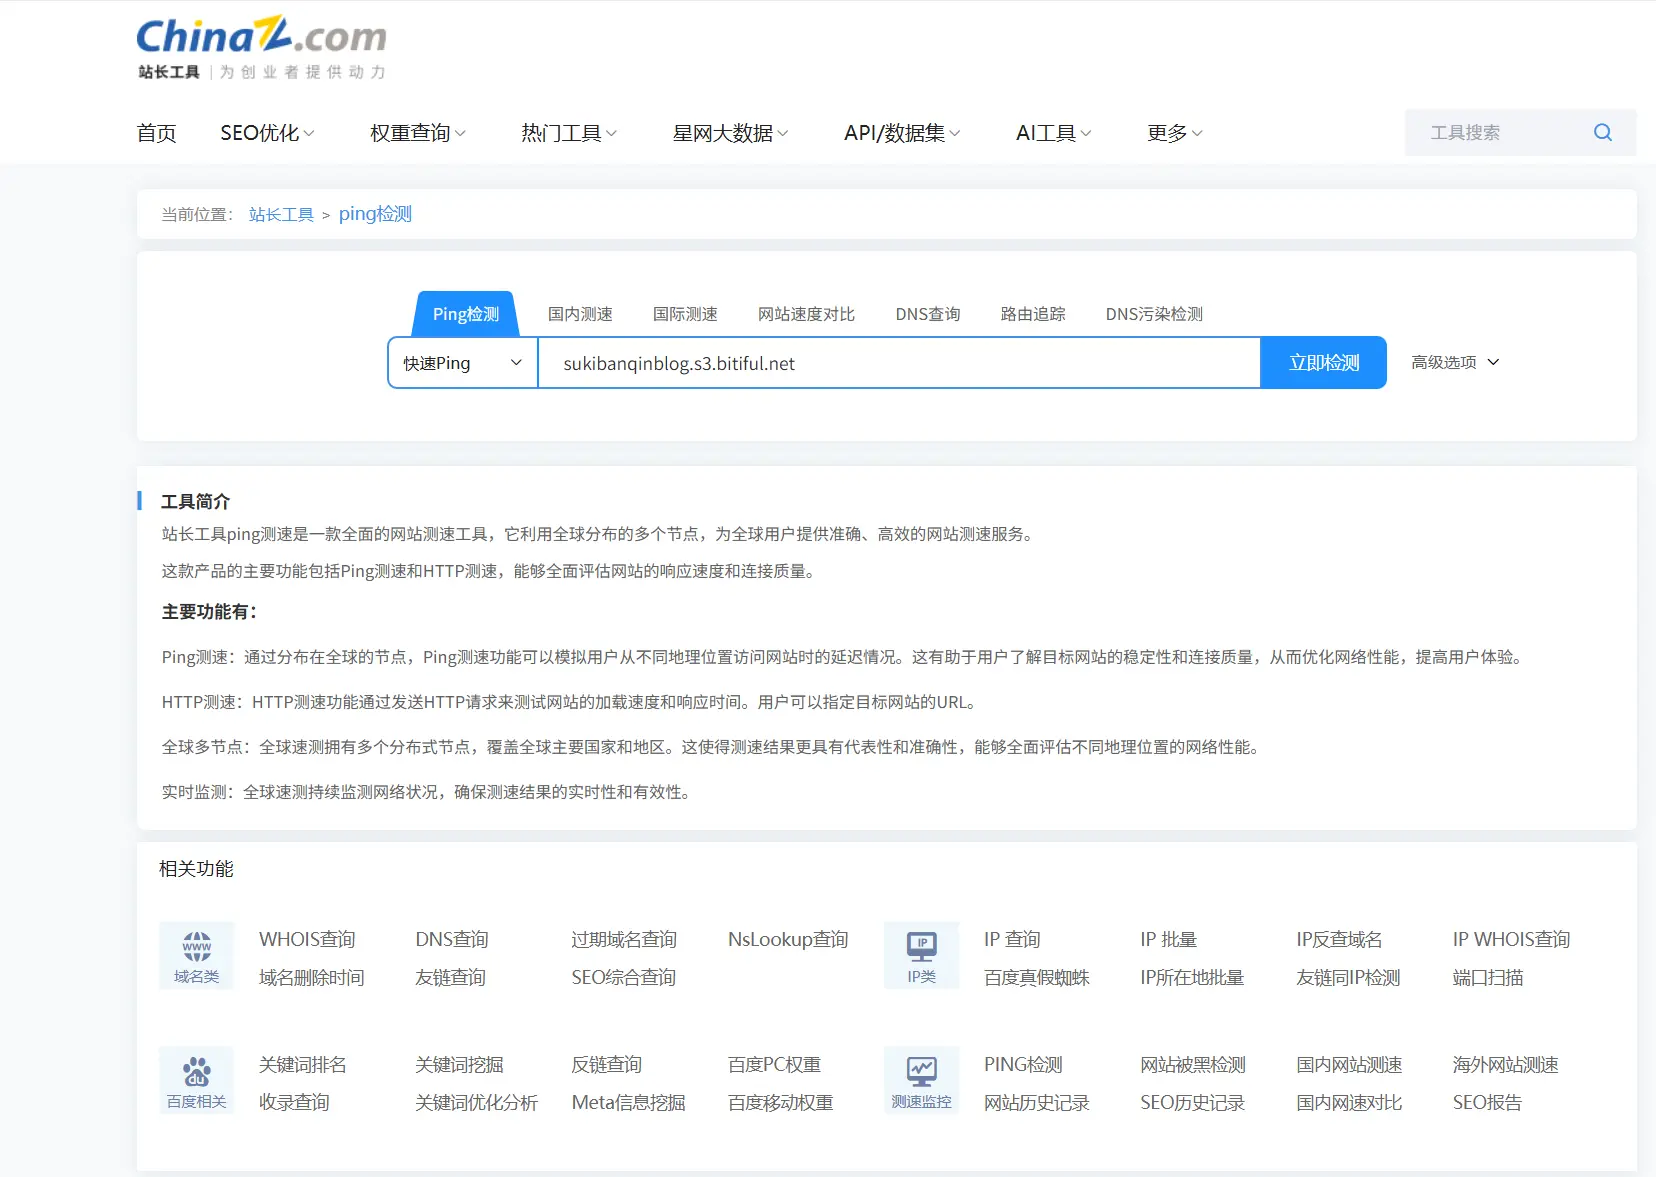Expand the 更多 menu
Viewport: 1656px width, 1177px height.
click(1174, 133)
